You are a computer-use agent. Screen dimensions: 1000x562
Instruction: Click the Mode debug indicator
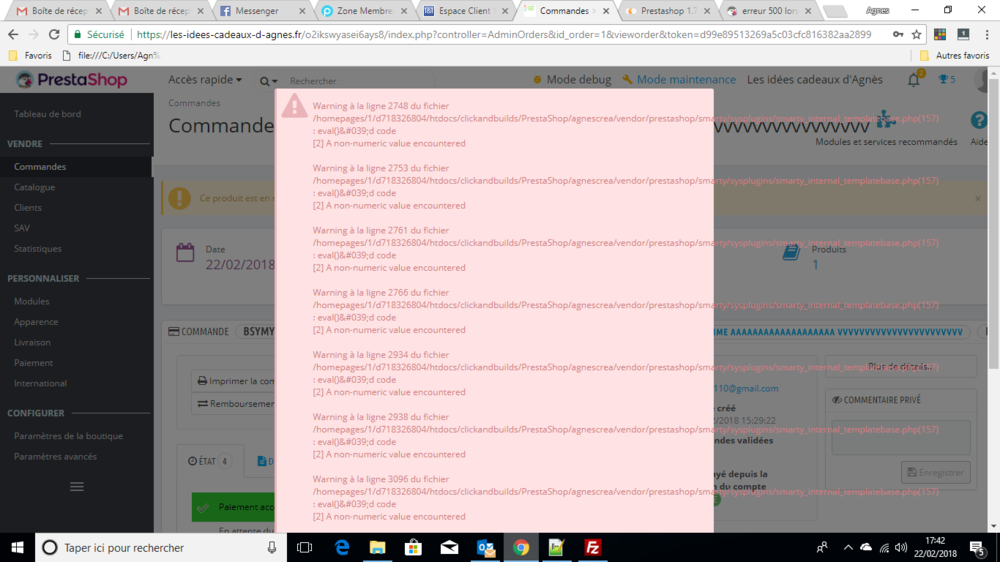(x=571, y=80)
